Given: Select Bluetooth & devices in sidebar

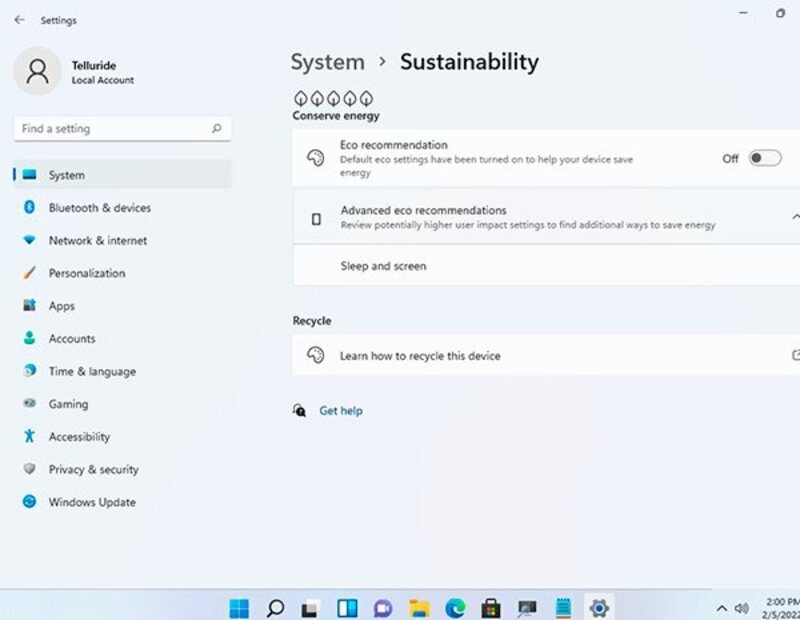Looking at the screenshot, I should (99, 208).
